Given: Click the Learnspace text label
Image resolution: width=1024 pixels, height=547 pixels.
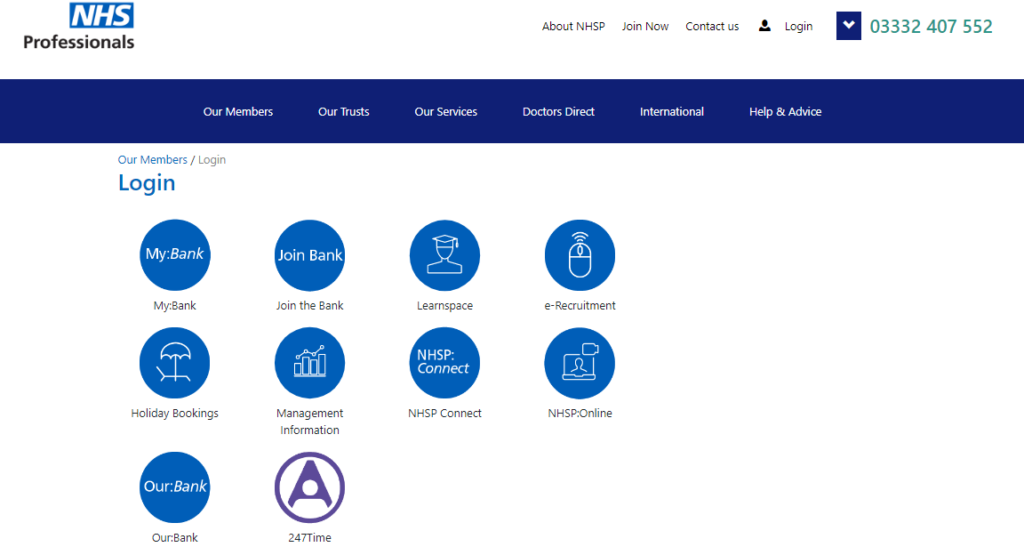Looking at the screenshot, I should coord(445,305).
